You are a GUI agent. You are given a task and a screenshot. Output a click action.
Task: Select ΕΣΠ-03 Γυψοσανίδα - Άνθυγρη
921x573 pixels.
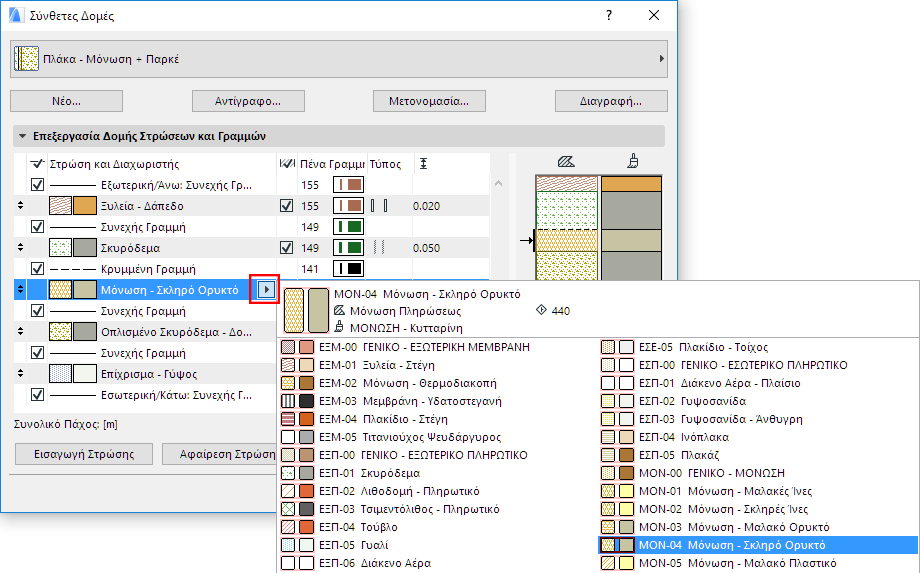(x=758, y=419)
